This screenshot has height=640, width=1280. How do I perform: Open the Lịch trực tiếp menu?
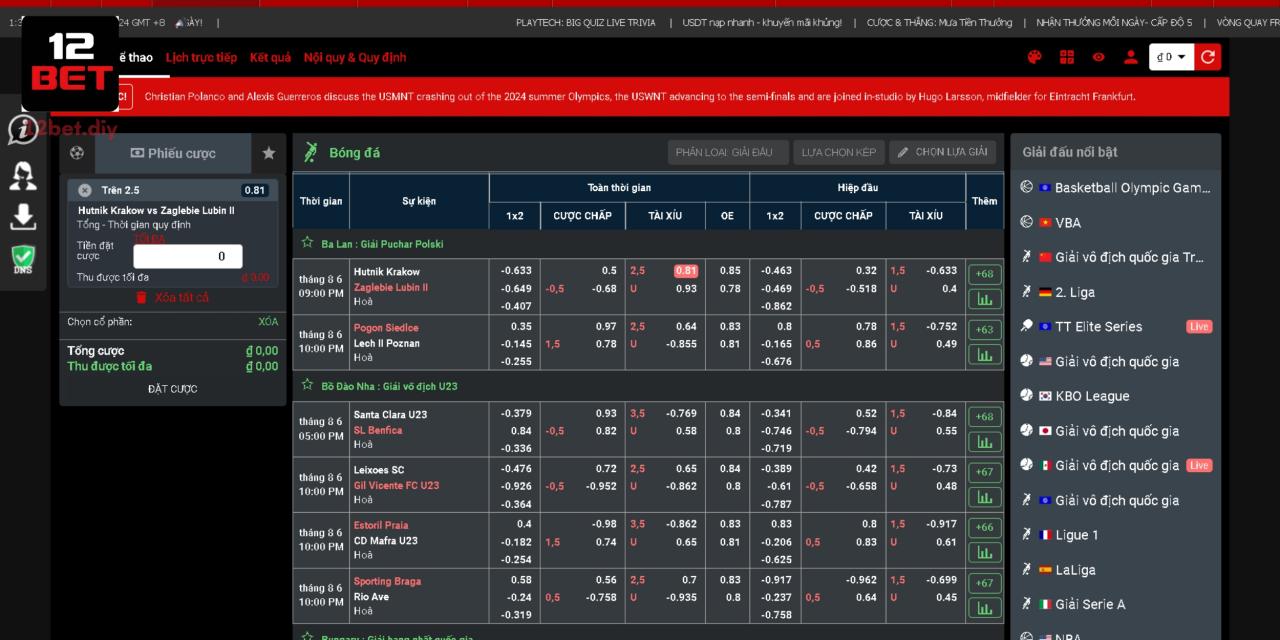[200, 57]
